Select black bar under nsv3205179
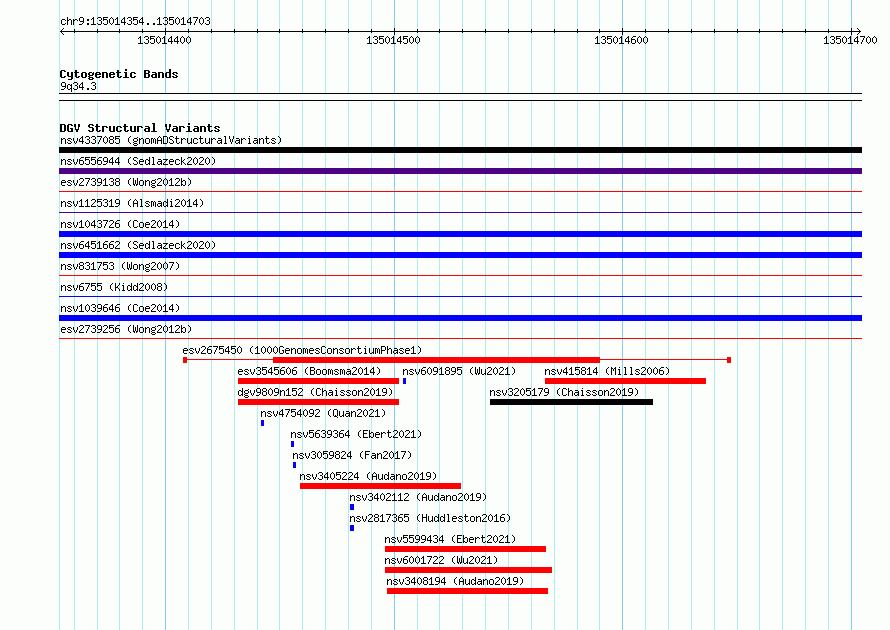Image resolution: width=890 pixels, height=630 pixels. (x=572, y=402)
